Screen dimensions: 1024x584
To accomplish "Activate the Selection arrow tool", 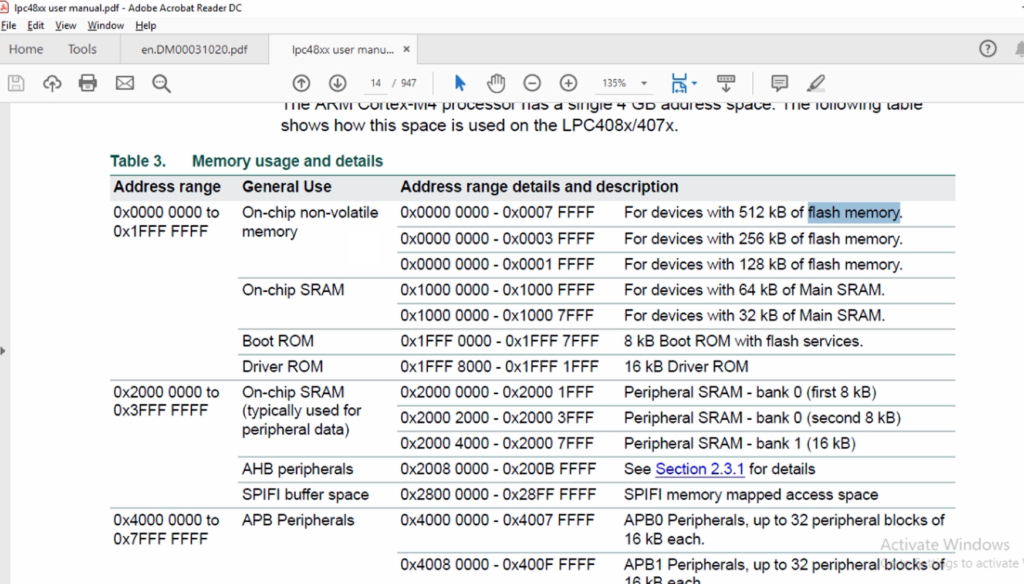I will click(x=460, y=83).
